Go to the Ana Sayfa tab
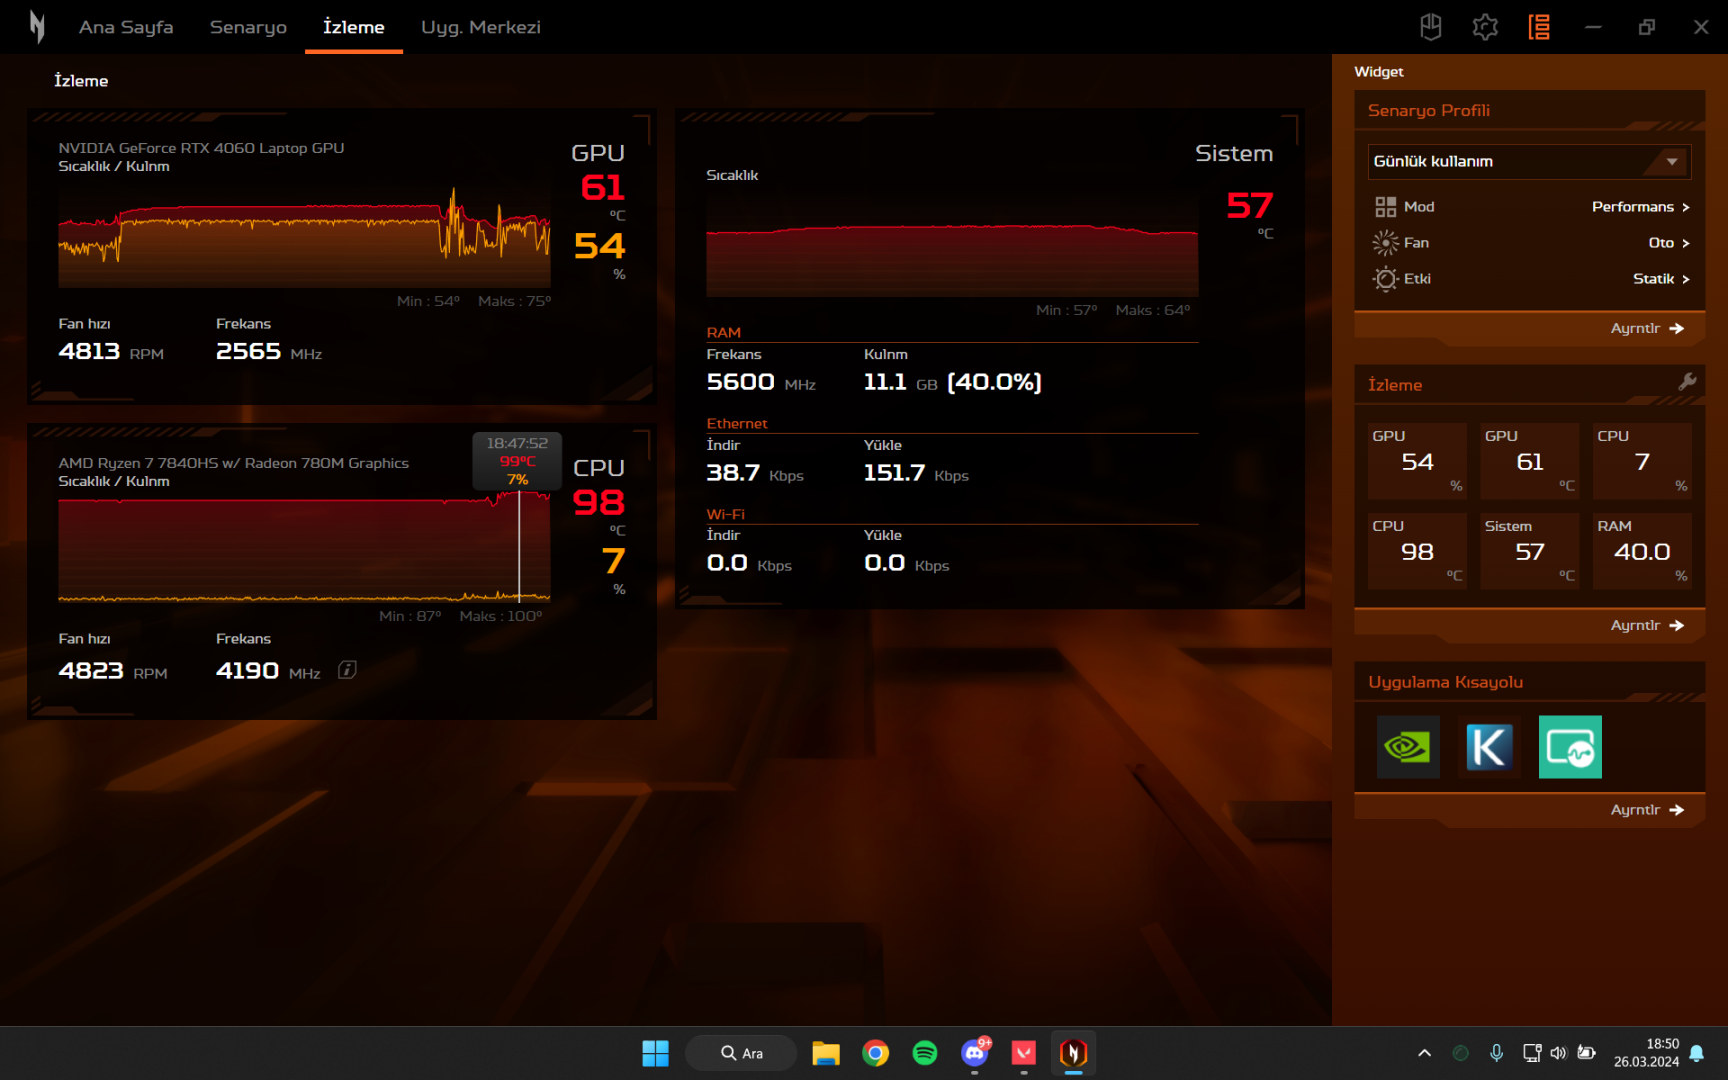Screen dimensions: 1728x1080 [x=126, y=27]
